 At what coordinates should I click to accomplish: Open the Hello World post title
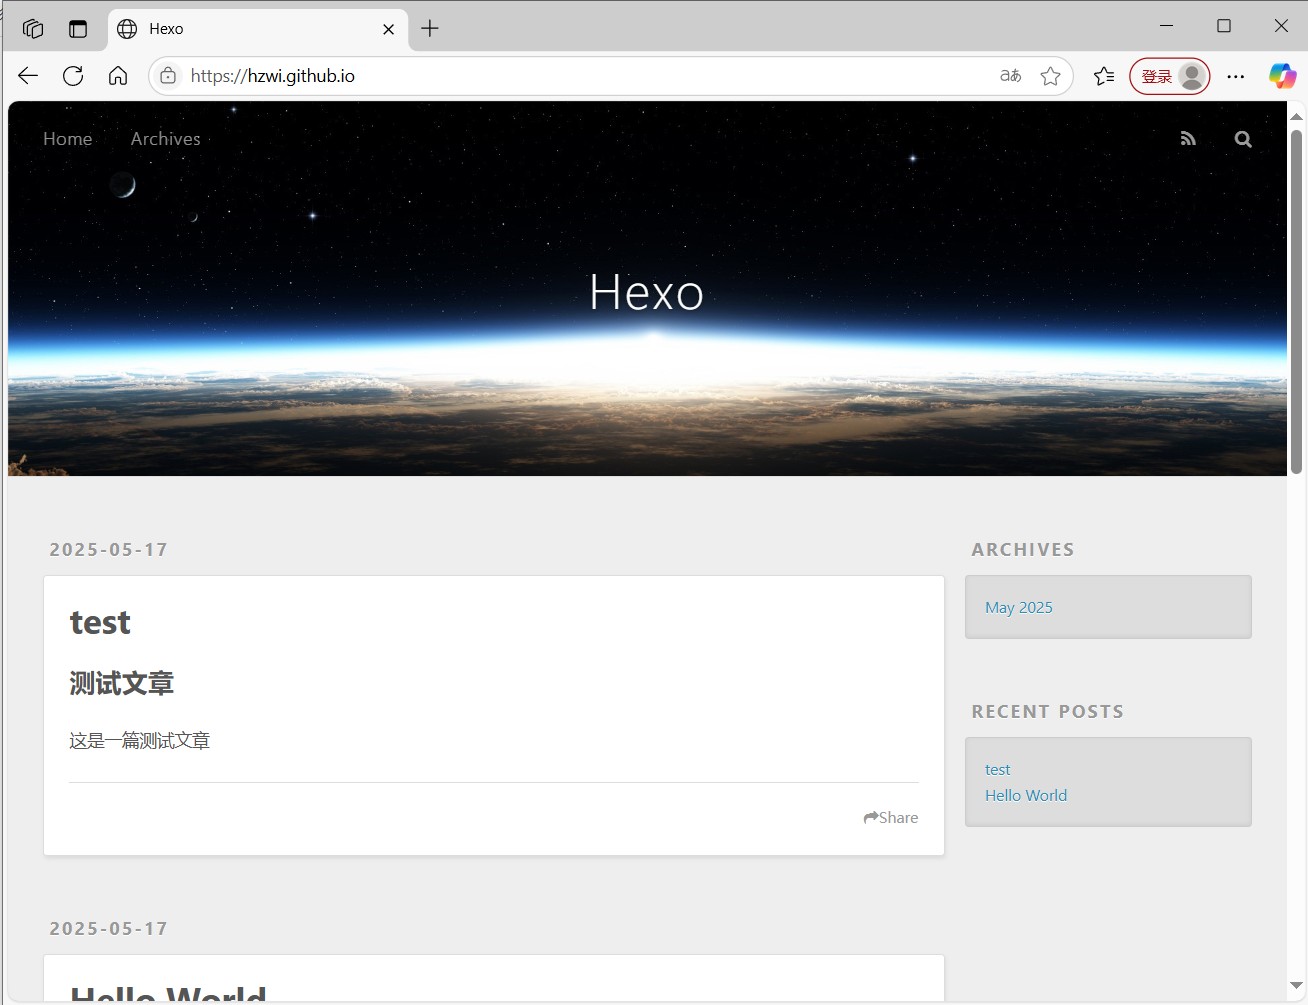pos(168,992)
